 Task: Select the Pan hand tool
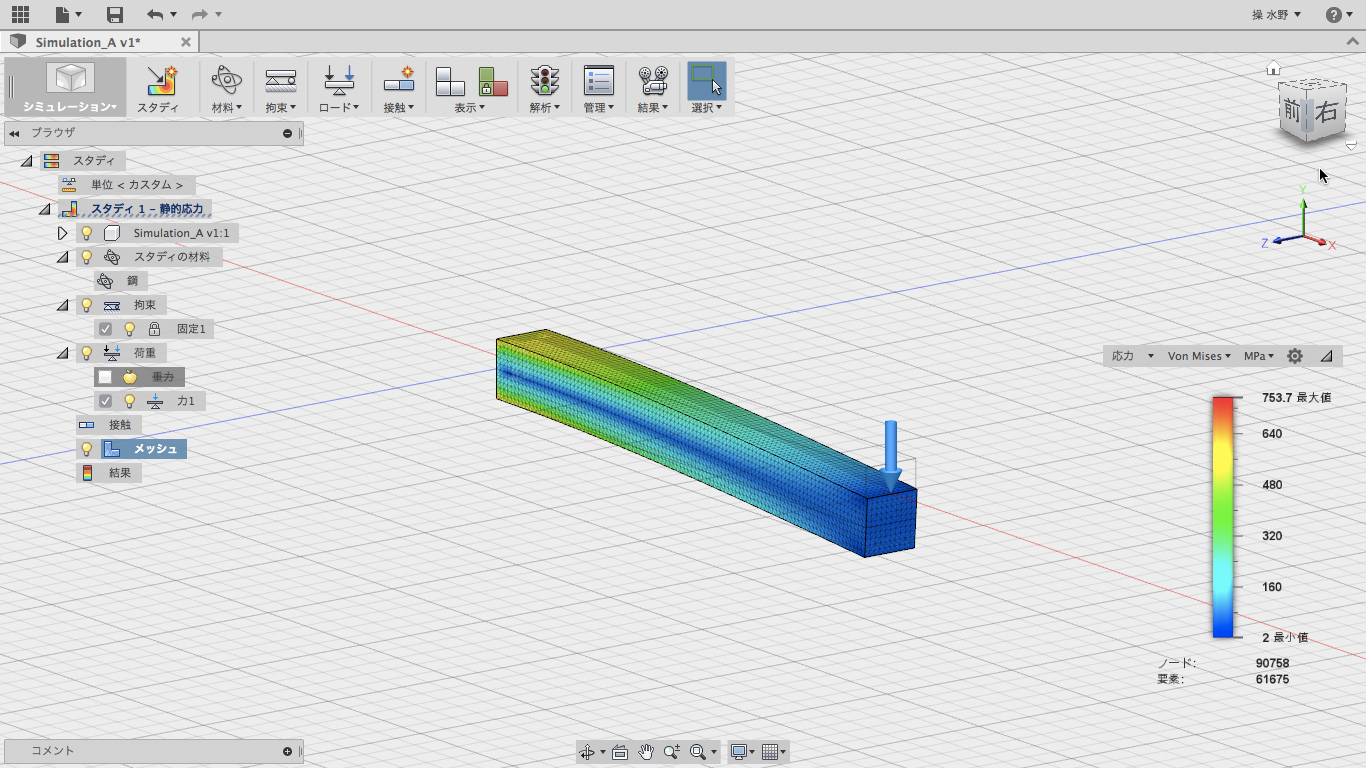tap(646, 752)
